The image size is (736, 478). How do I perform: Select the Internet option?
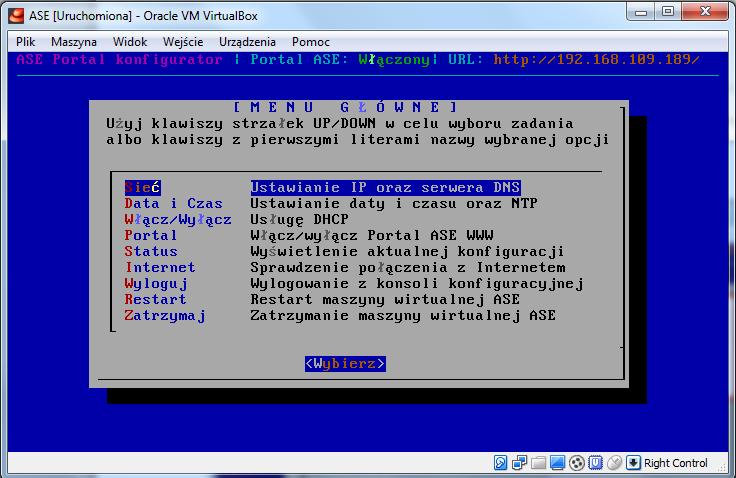click(x=160, y=267)
